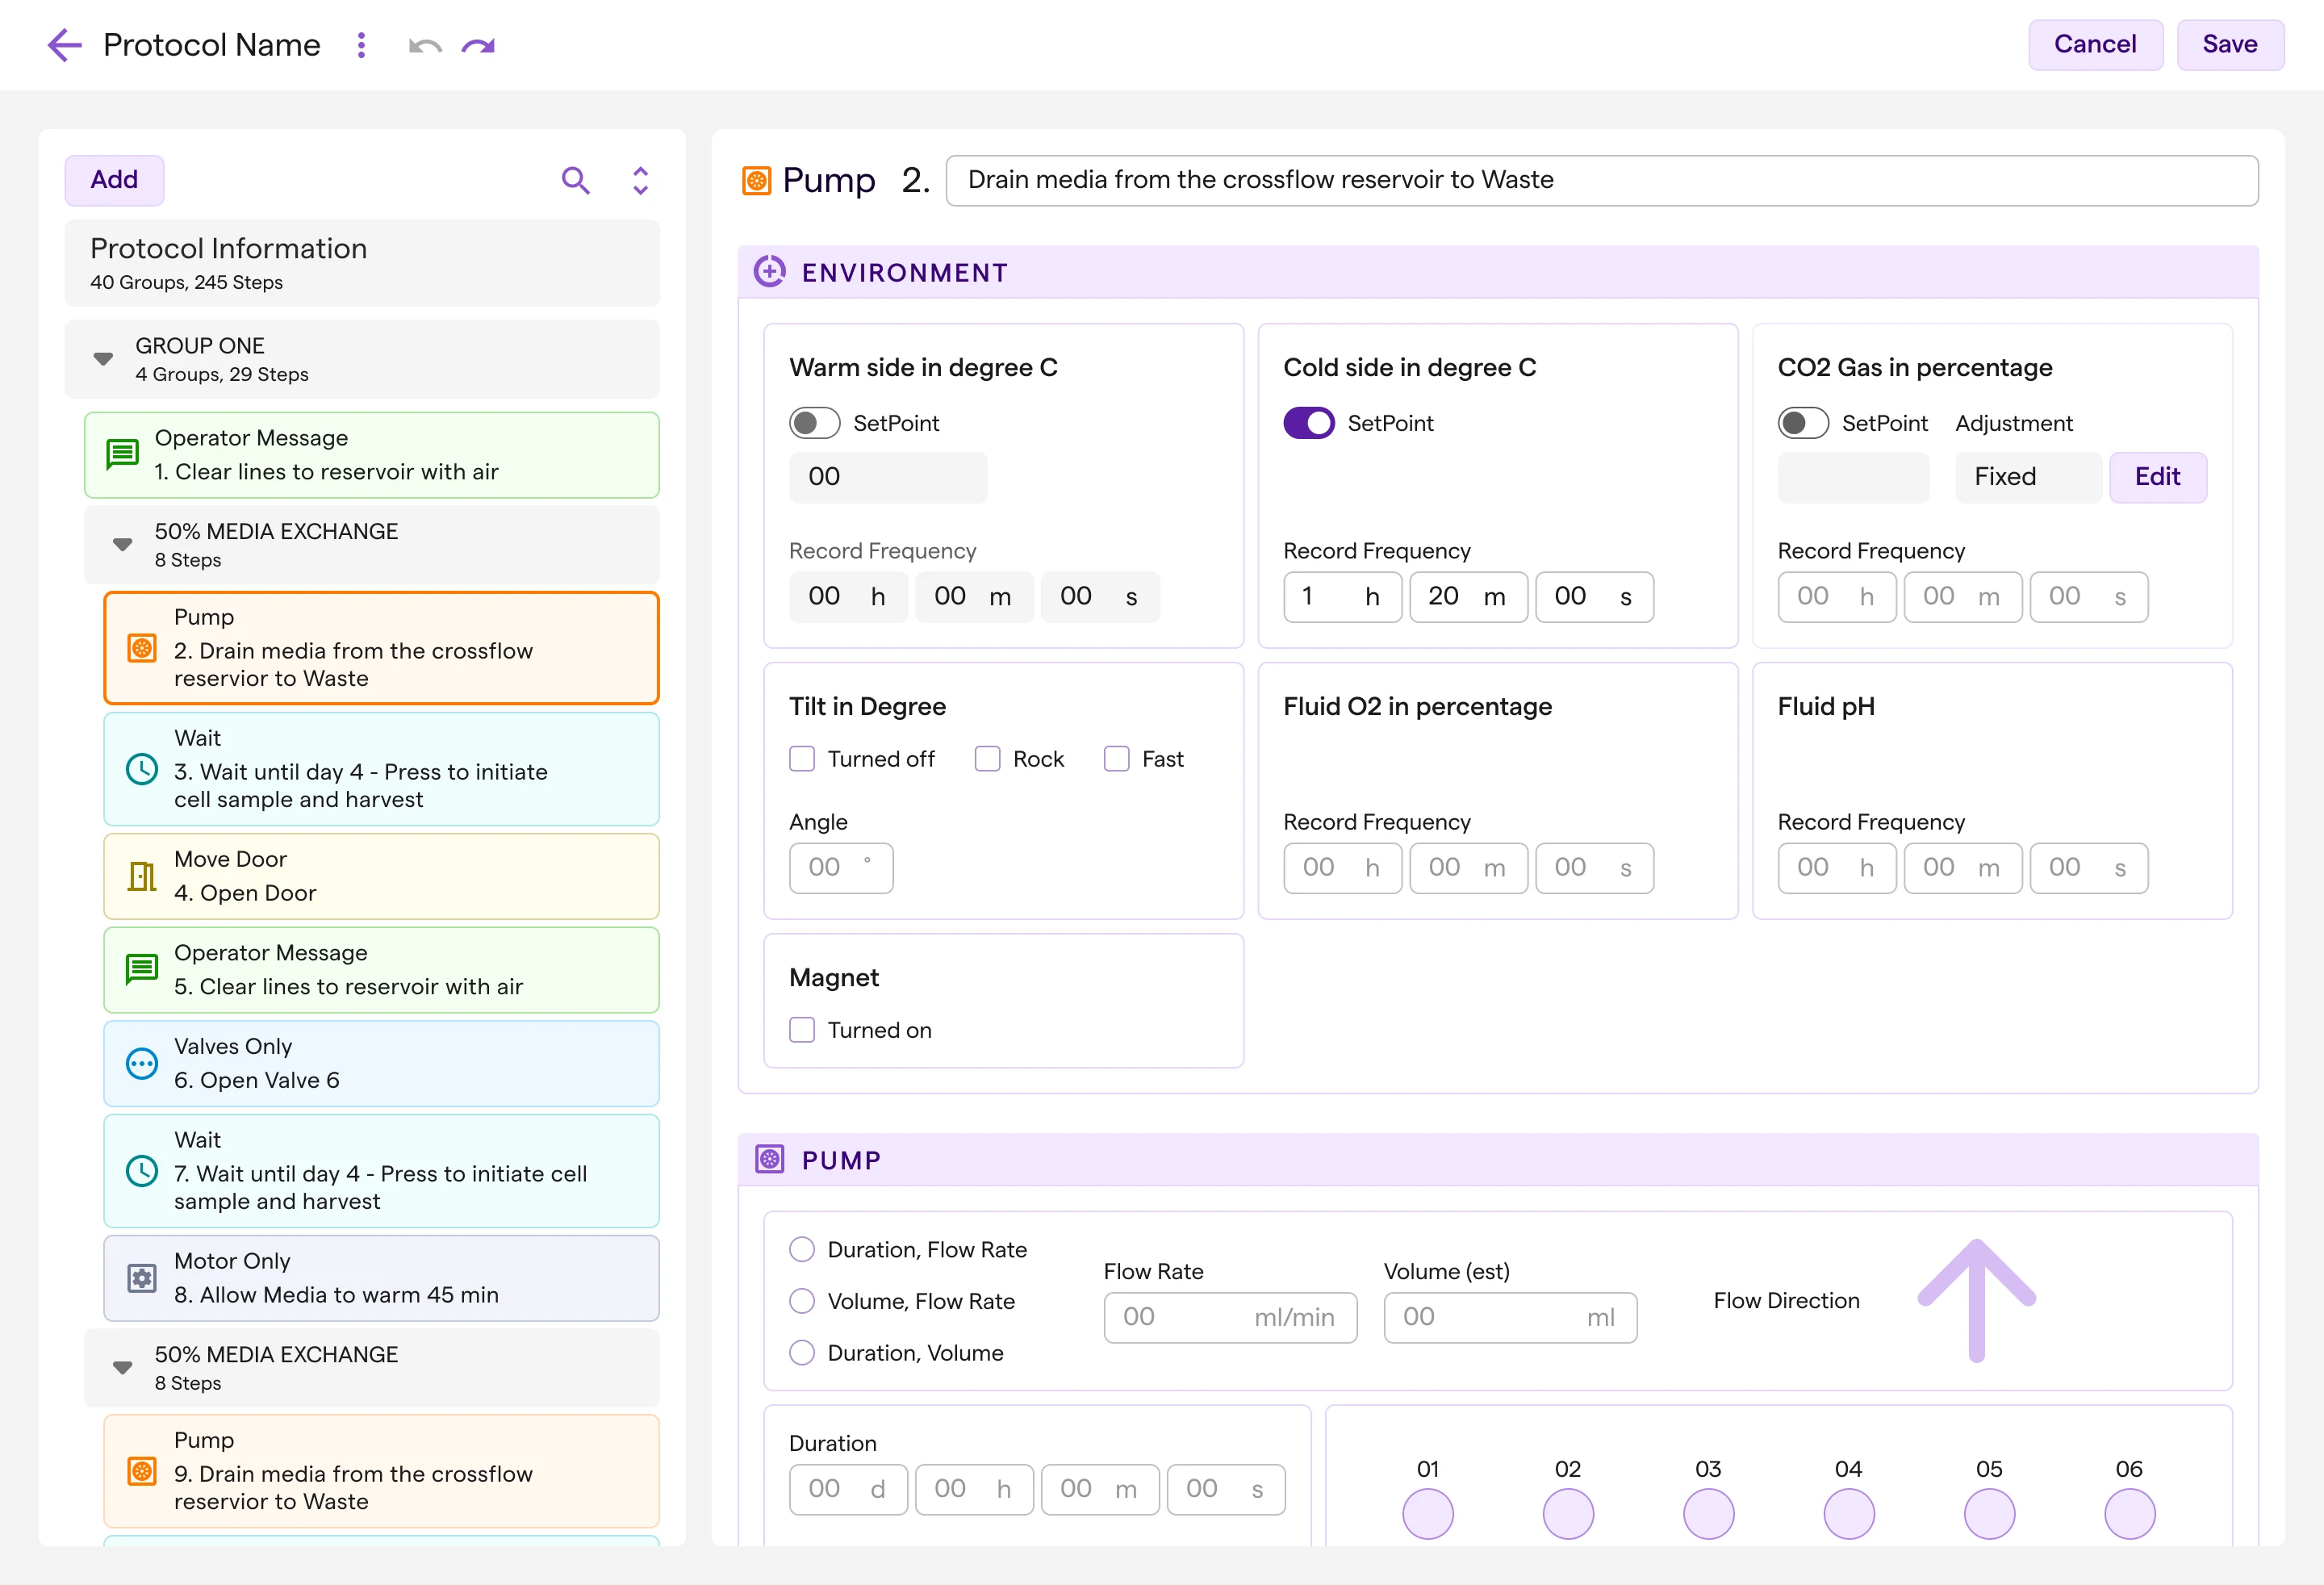Screen dimensions: 2324x1585
Task: Select pump channel 04 circle
Action: pyautogui.click(x=1849, y=1514)
